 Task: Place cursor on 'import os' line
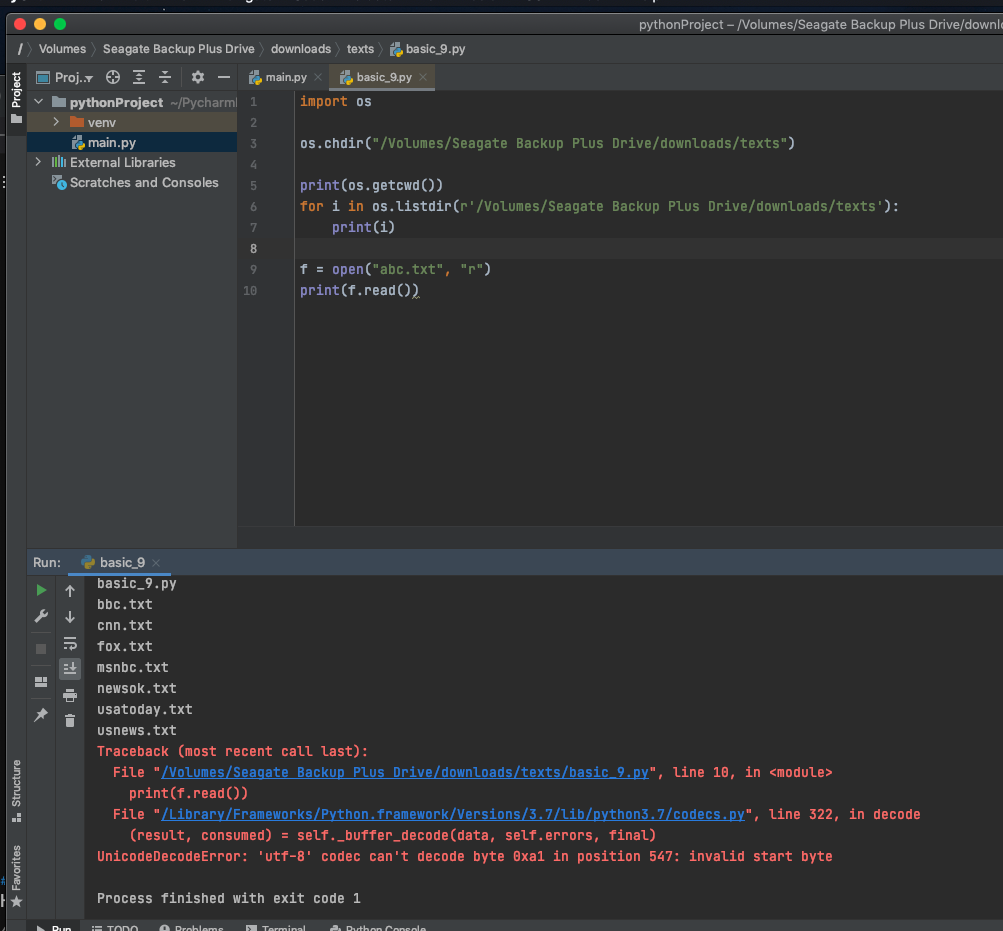point(336,101)
